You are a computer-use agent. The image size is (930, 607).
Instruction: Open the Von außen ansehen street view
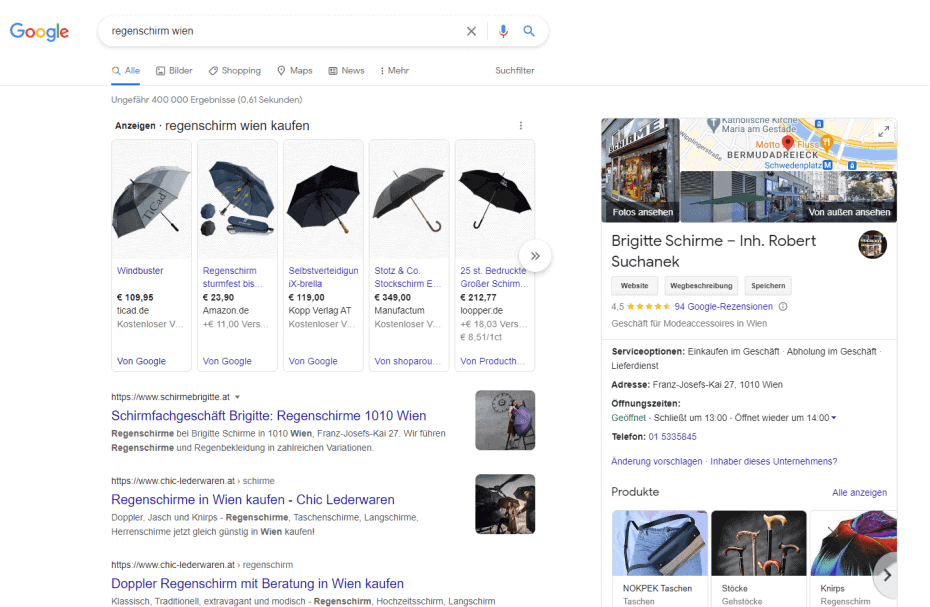point(788,196)
